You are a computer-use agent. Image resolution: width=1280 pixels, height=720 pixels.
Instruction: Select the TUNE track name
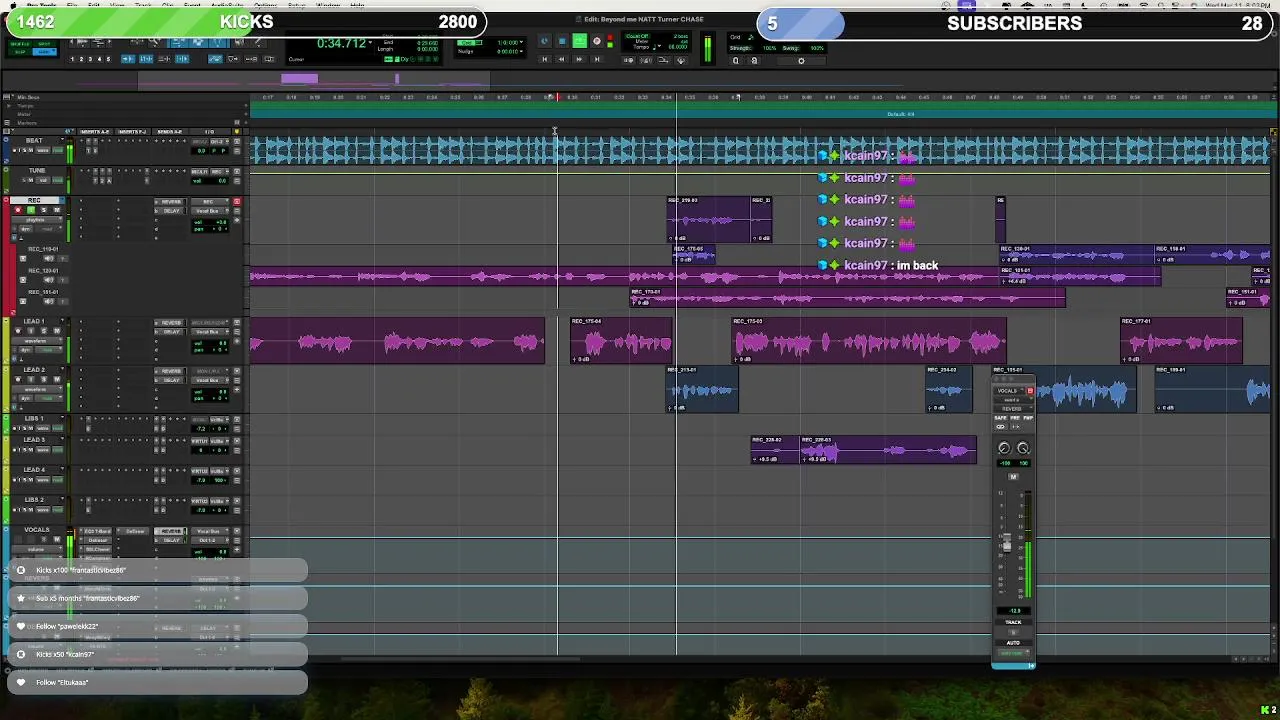coord(37,170)
